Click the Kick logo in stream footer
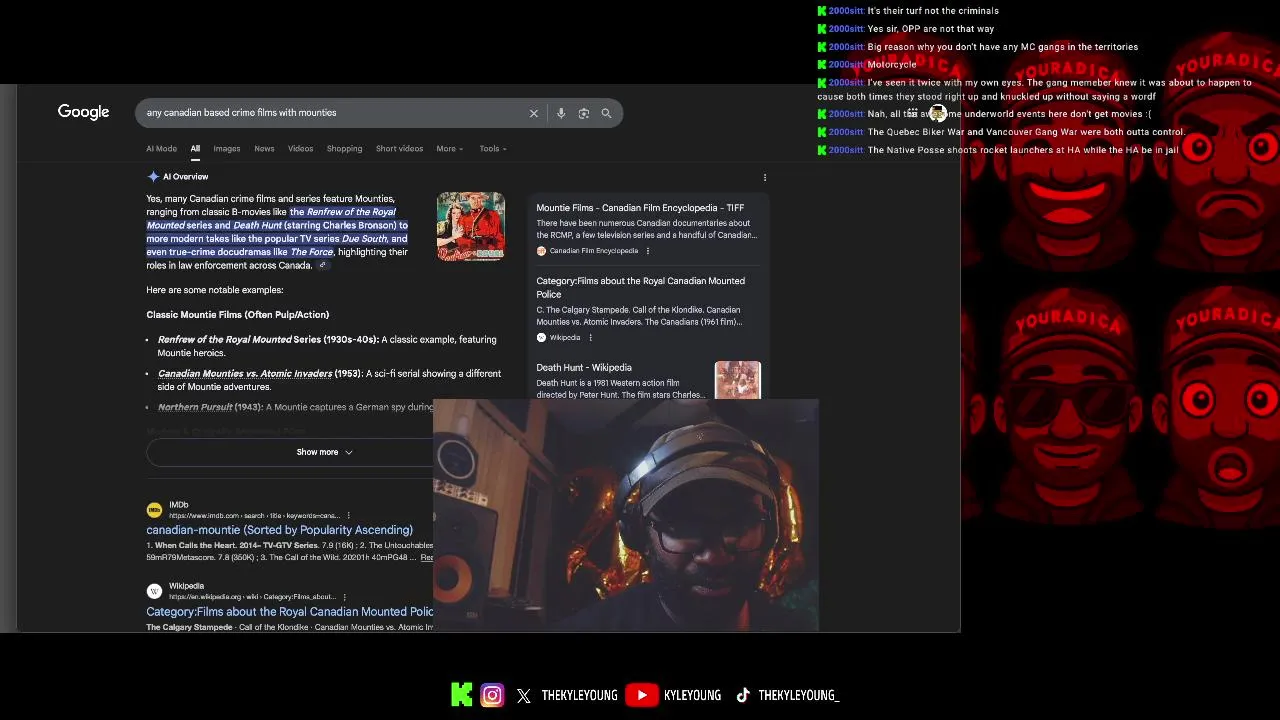1280x720 pixels. (x=461, y=695)
